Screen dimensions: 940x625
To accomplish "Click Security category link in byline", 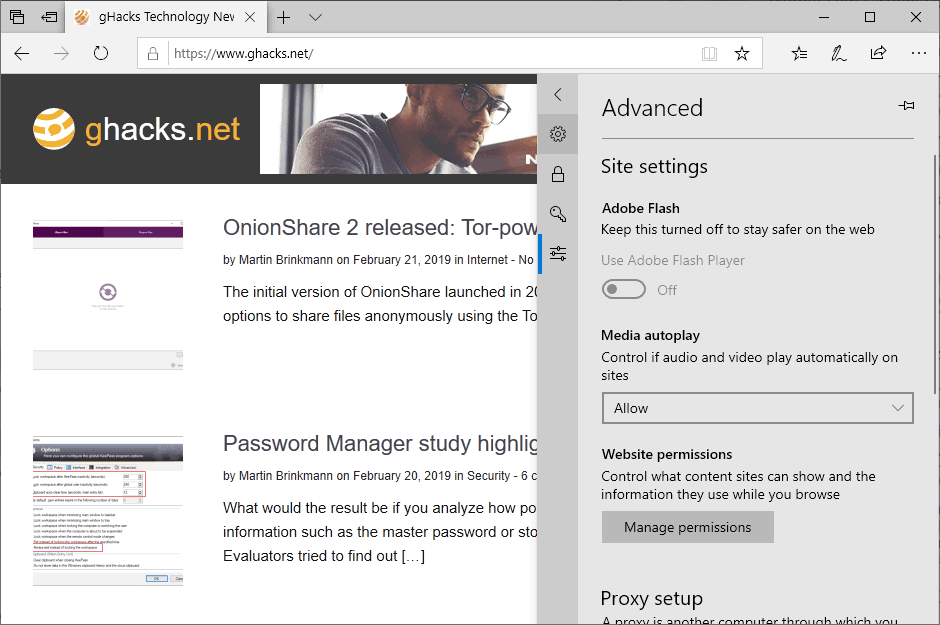I will point(488,475).
